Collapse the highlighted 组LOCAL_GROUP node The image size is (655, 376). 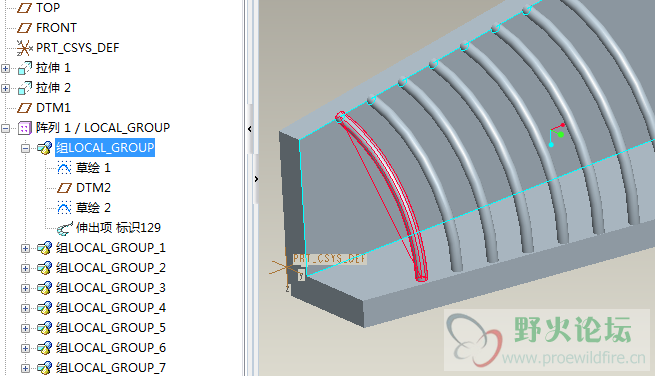(x=25, y=148)
